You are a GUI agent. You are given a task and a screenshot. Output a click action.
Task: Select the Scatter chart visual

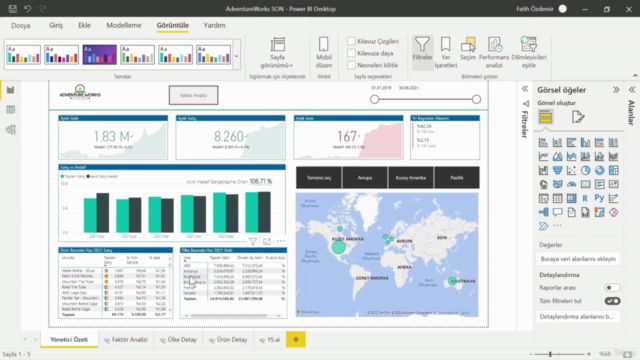571,170
